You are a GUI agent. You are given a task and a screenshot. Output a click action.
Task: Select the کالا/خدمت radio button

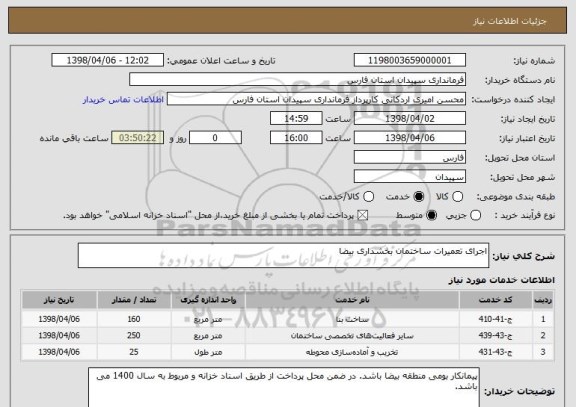(x=368, y=197)
